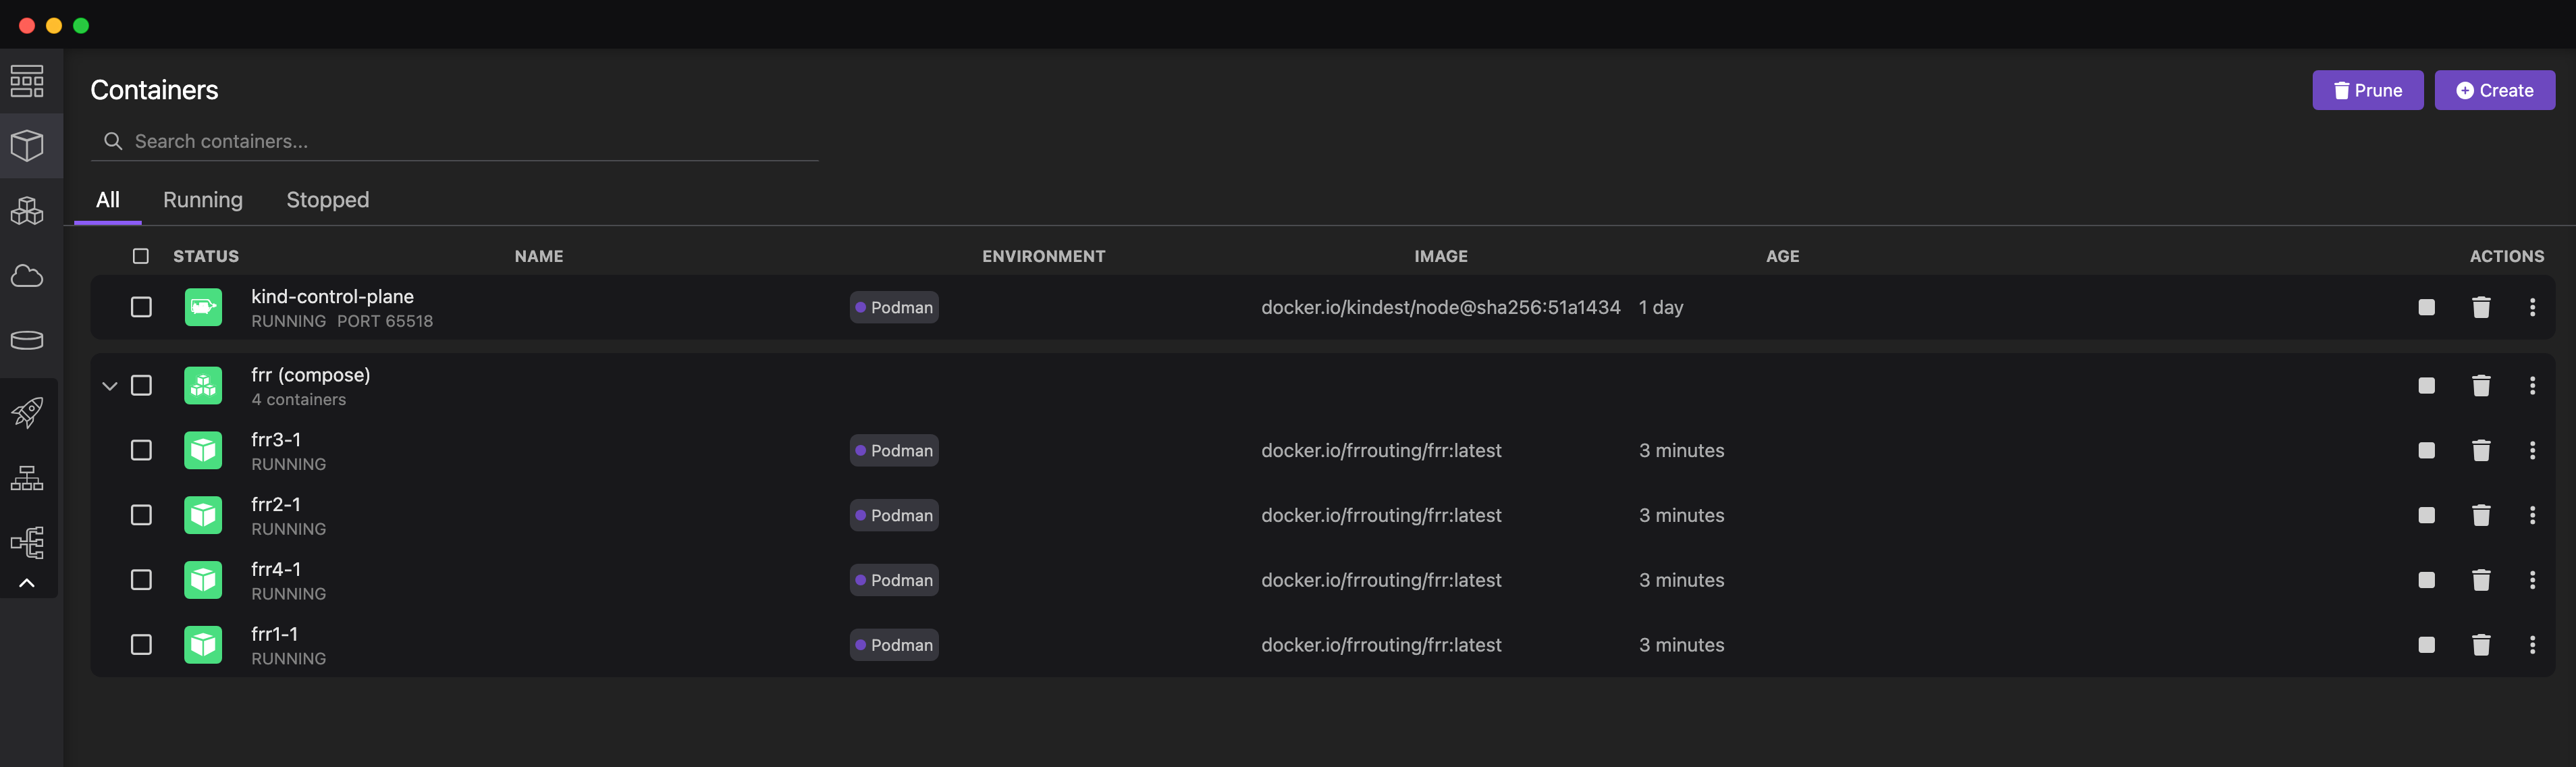The image size is (2576, 767).
Task: Toggle the select-all header checkbox
Action: point(141,256)
